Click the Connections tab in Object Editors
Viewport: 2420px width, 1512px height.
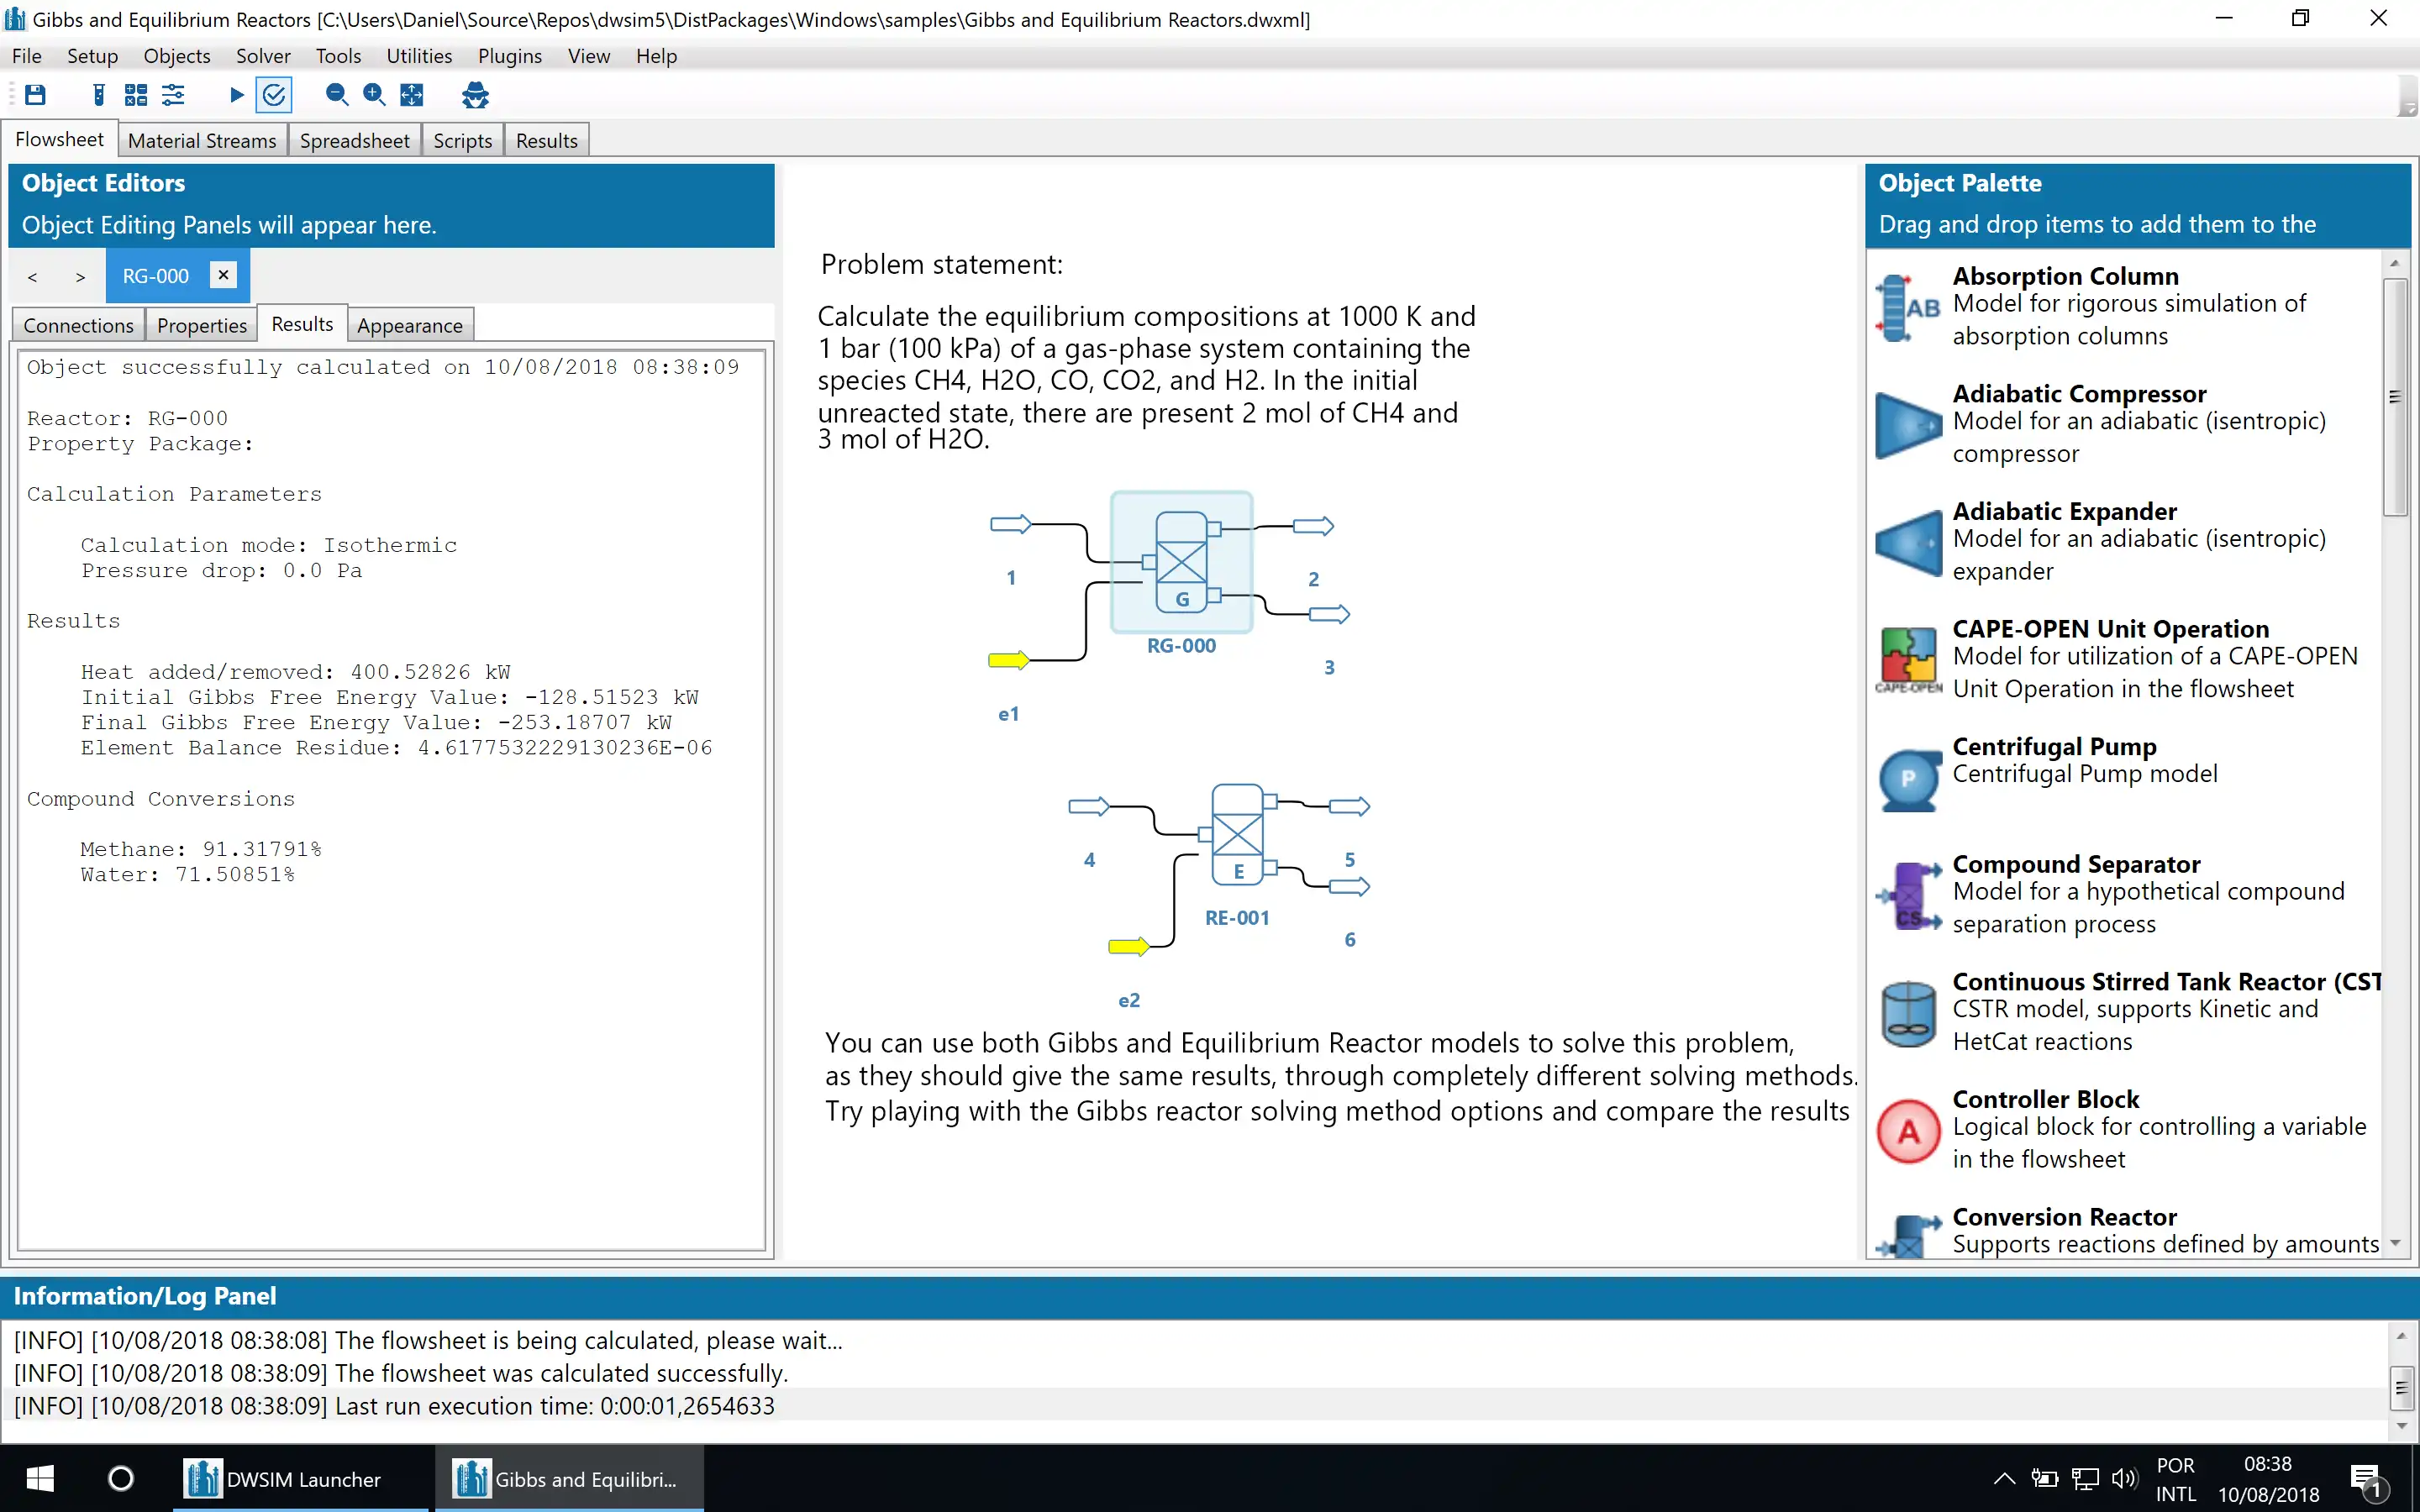point(76,324)
